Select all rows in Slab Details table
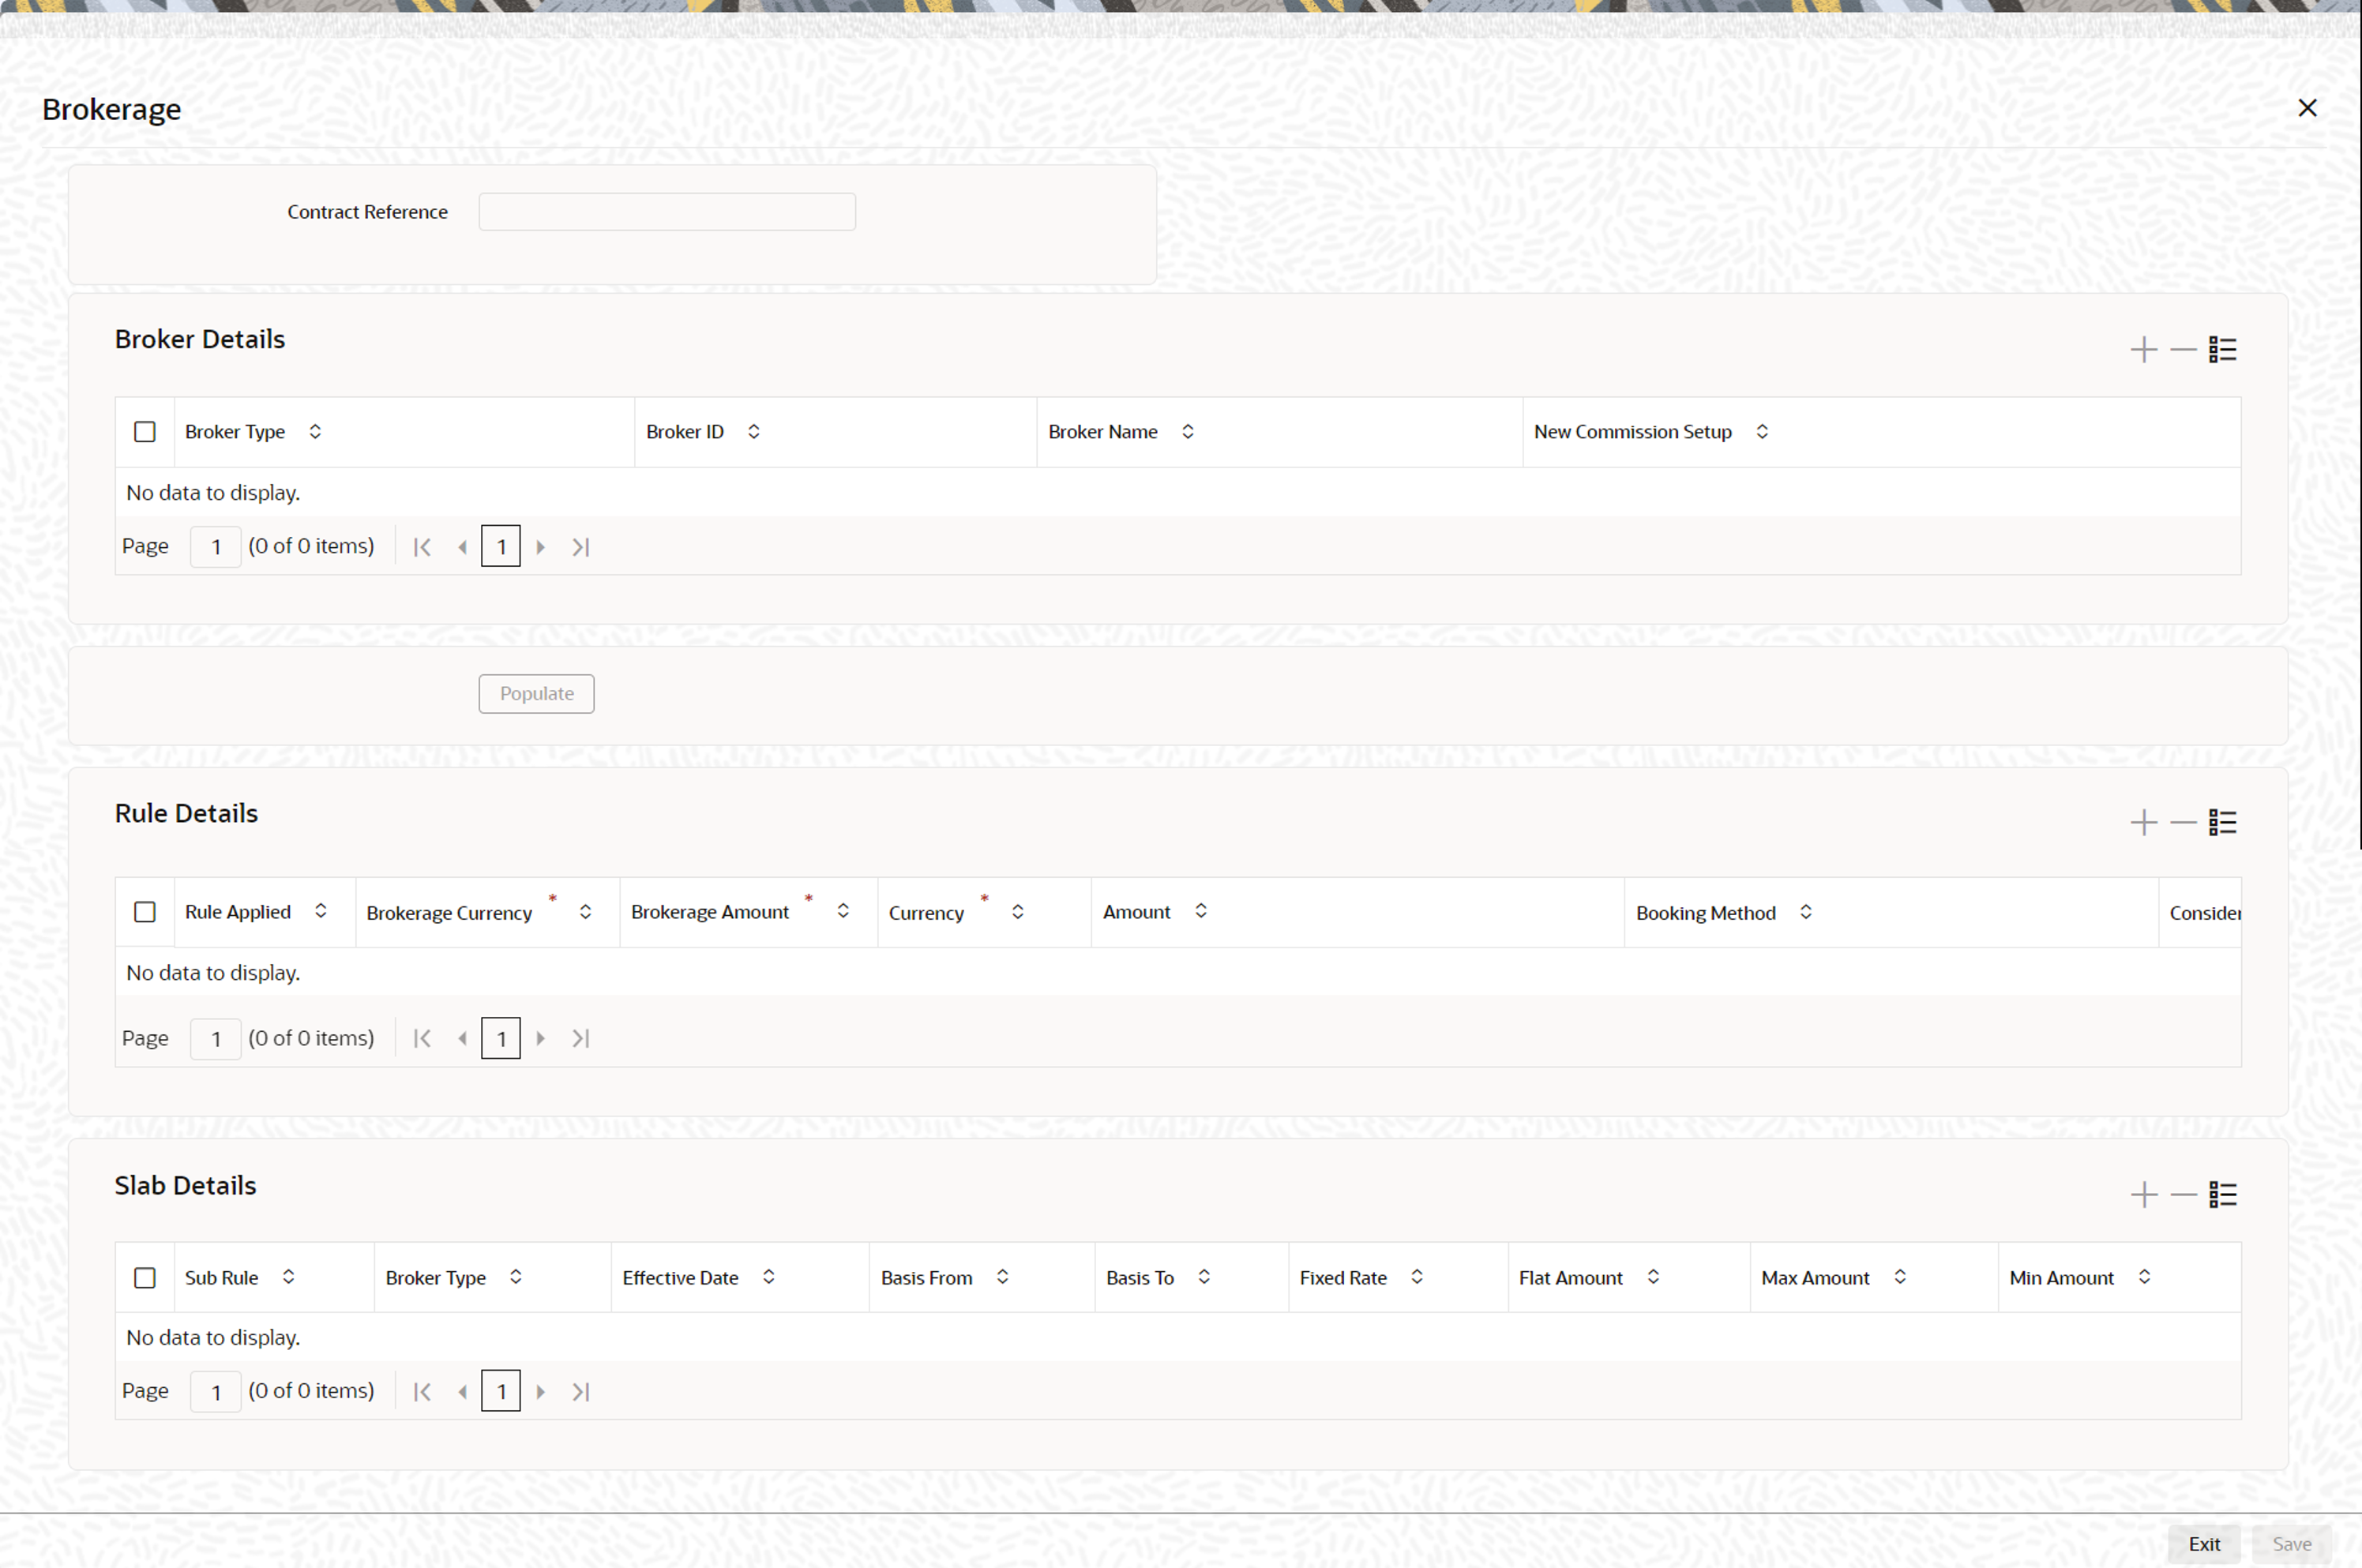This screenshot has height=1568, width=2362. coord(145,1278)
